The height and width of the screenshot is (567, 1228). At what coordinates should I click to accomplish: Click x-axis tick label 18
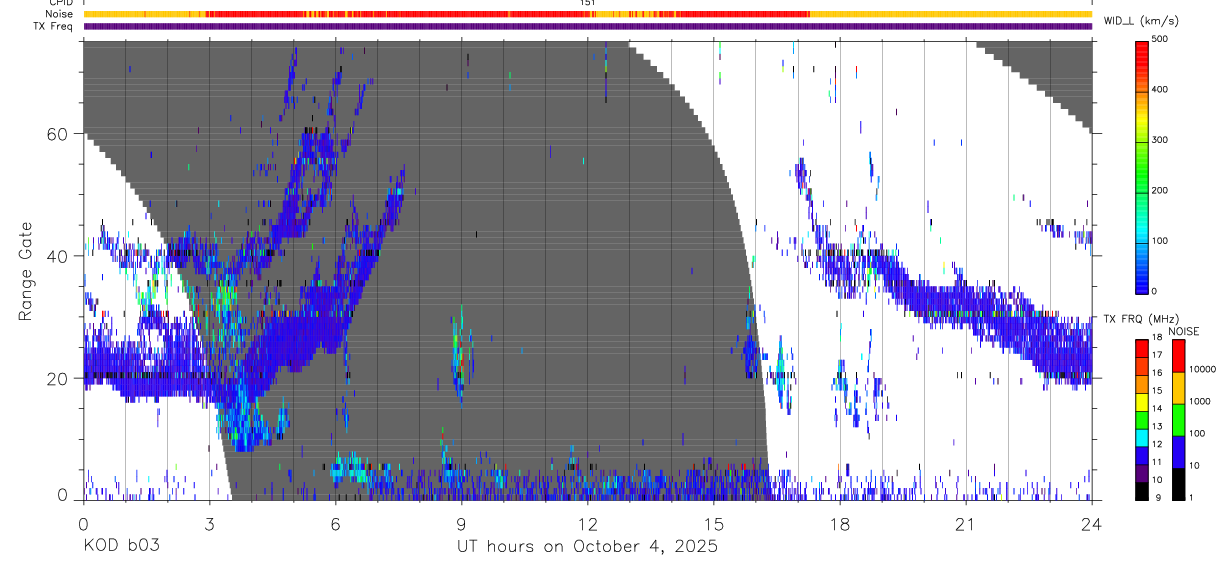[840, 523]
